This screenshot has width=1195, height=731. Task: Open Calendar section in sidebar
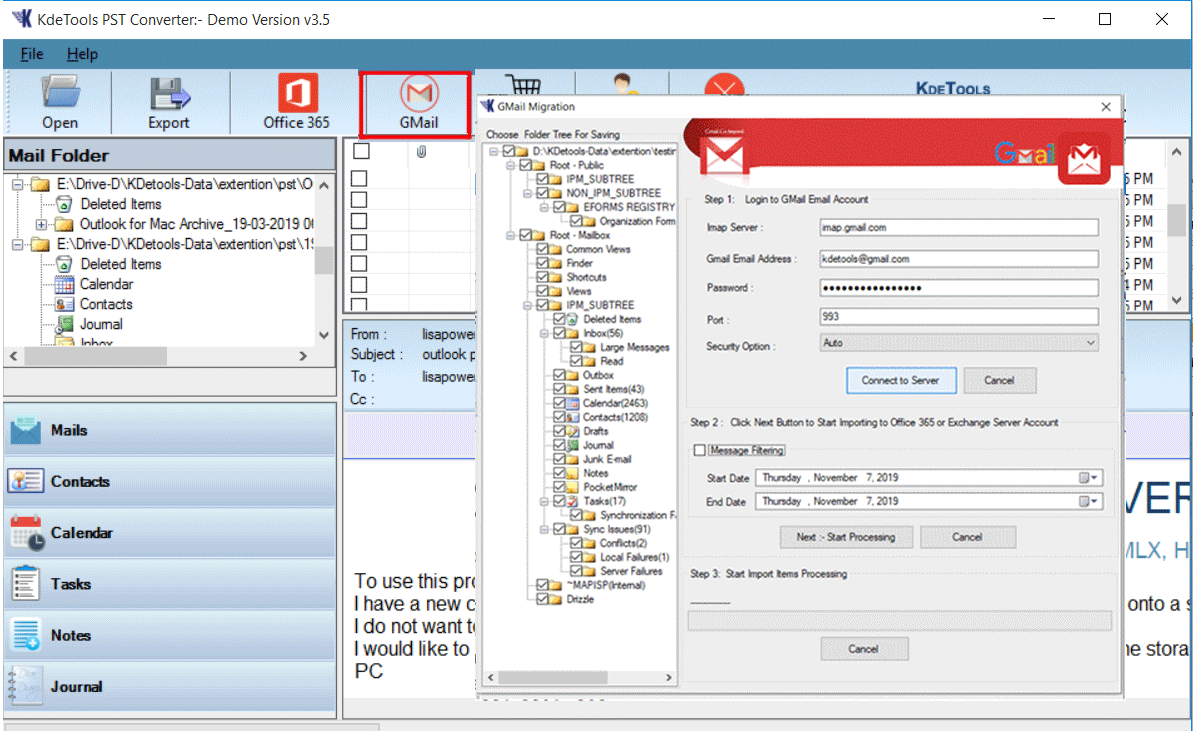169,532
